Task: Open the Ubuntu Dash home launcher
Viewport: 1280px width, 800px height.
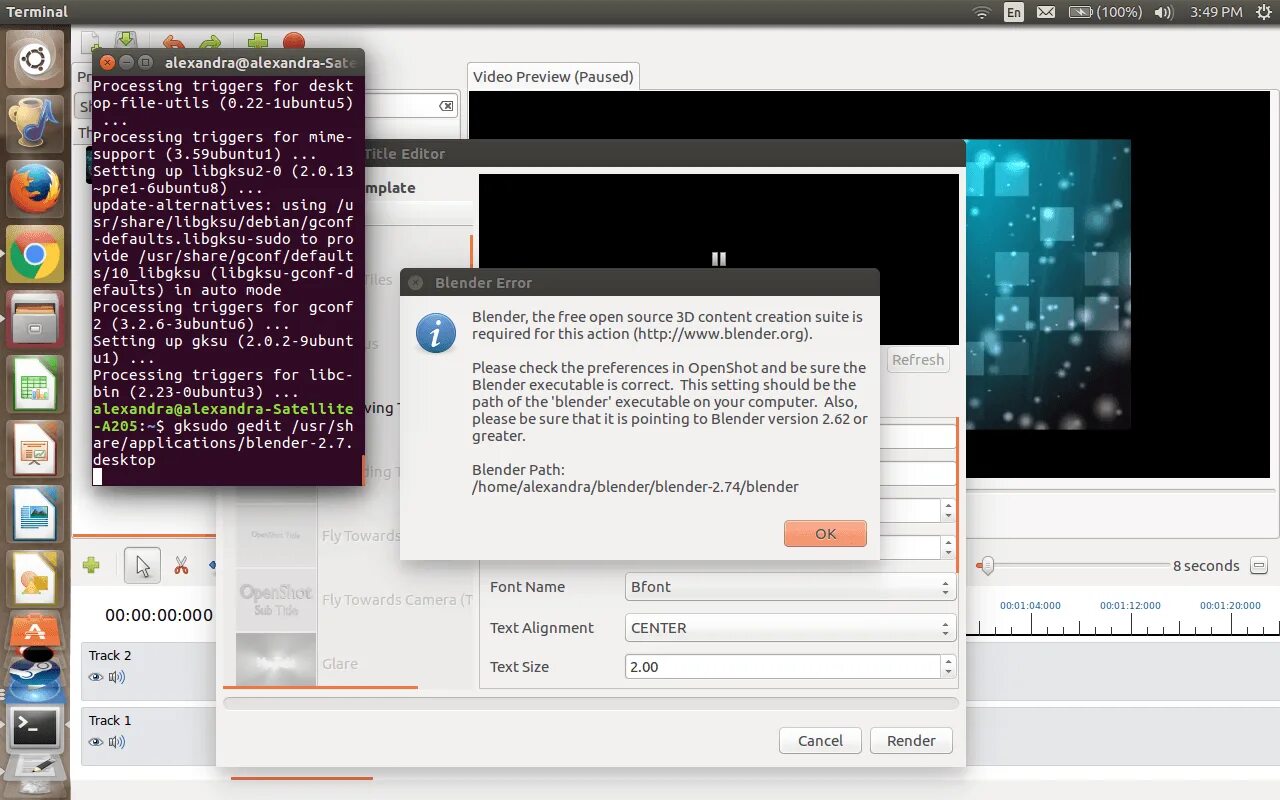Action: point(35,59)
